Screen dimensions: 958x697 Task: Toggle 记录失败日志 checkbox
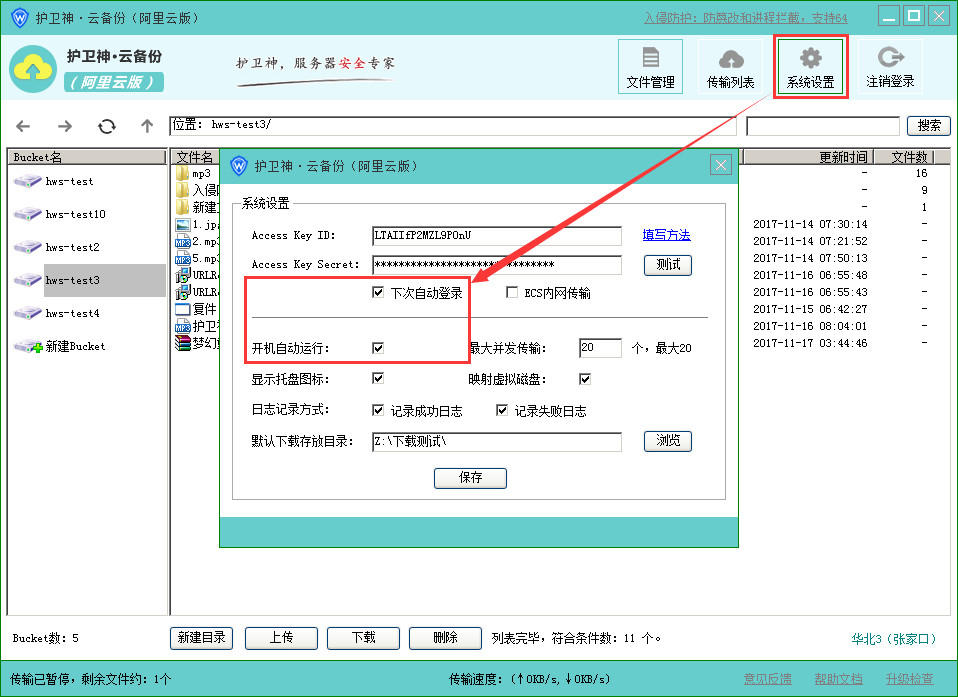coord(502,410)
